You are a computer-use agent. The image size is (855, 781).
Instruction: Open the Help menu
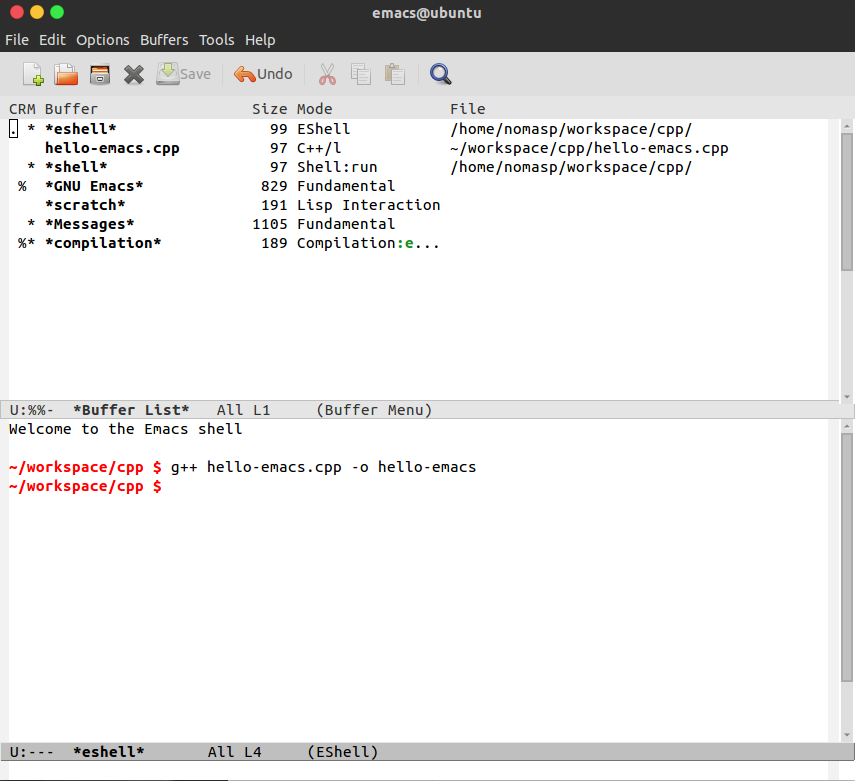pyautogui.click(x=260, y=40)
